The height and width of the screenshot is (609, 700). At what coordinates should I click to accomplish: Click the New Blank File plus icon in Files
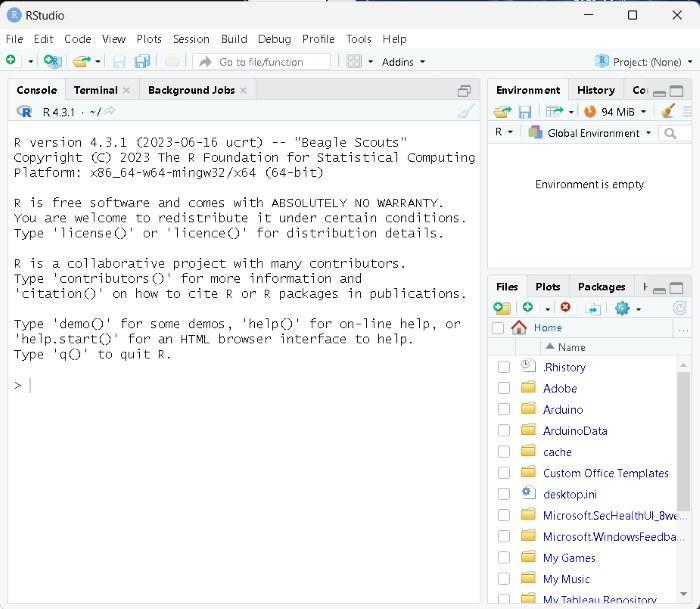click(528, 307)
